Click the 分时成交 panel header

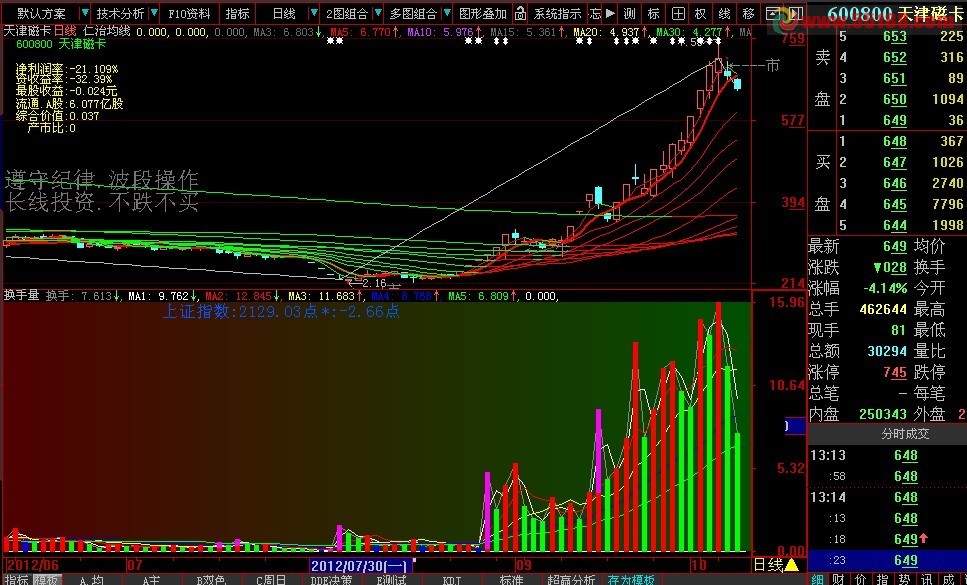905,434
